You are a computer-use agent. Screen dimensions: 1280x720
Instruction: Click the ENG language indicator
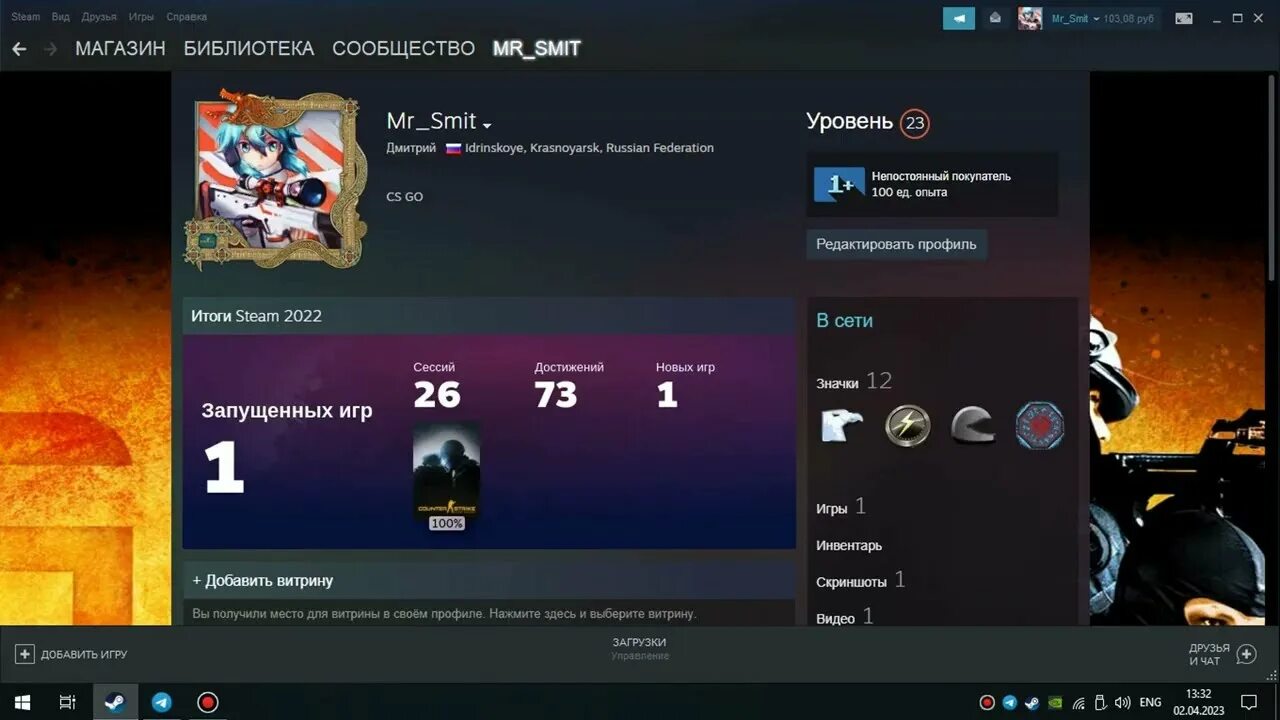(x=1151, y=702)
